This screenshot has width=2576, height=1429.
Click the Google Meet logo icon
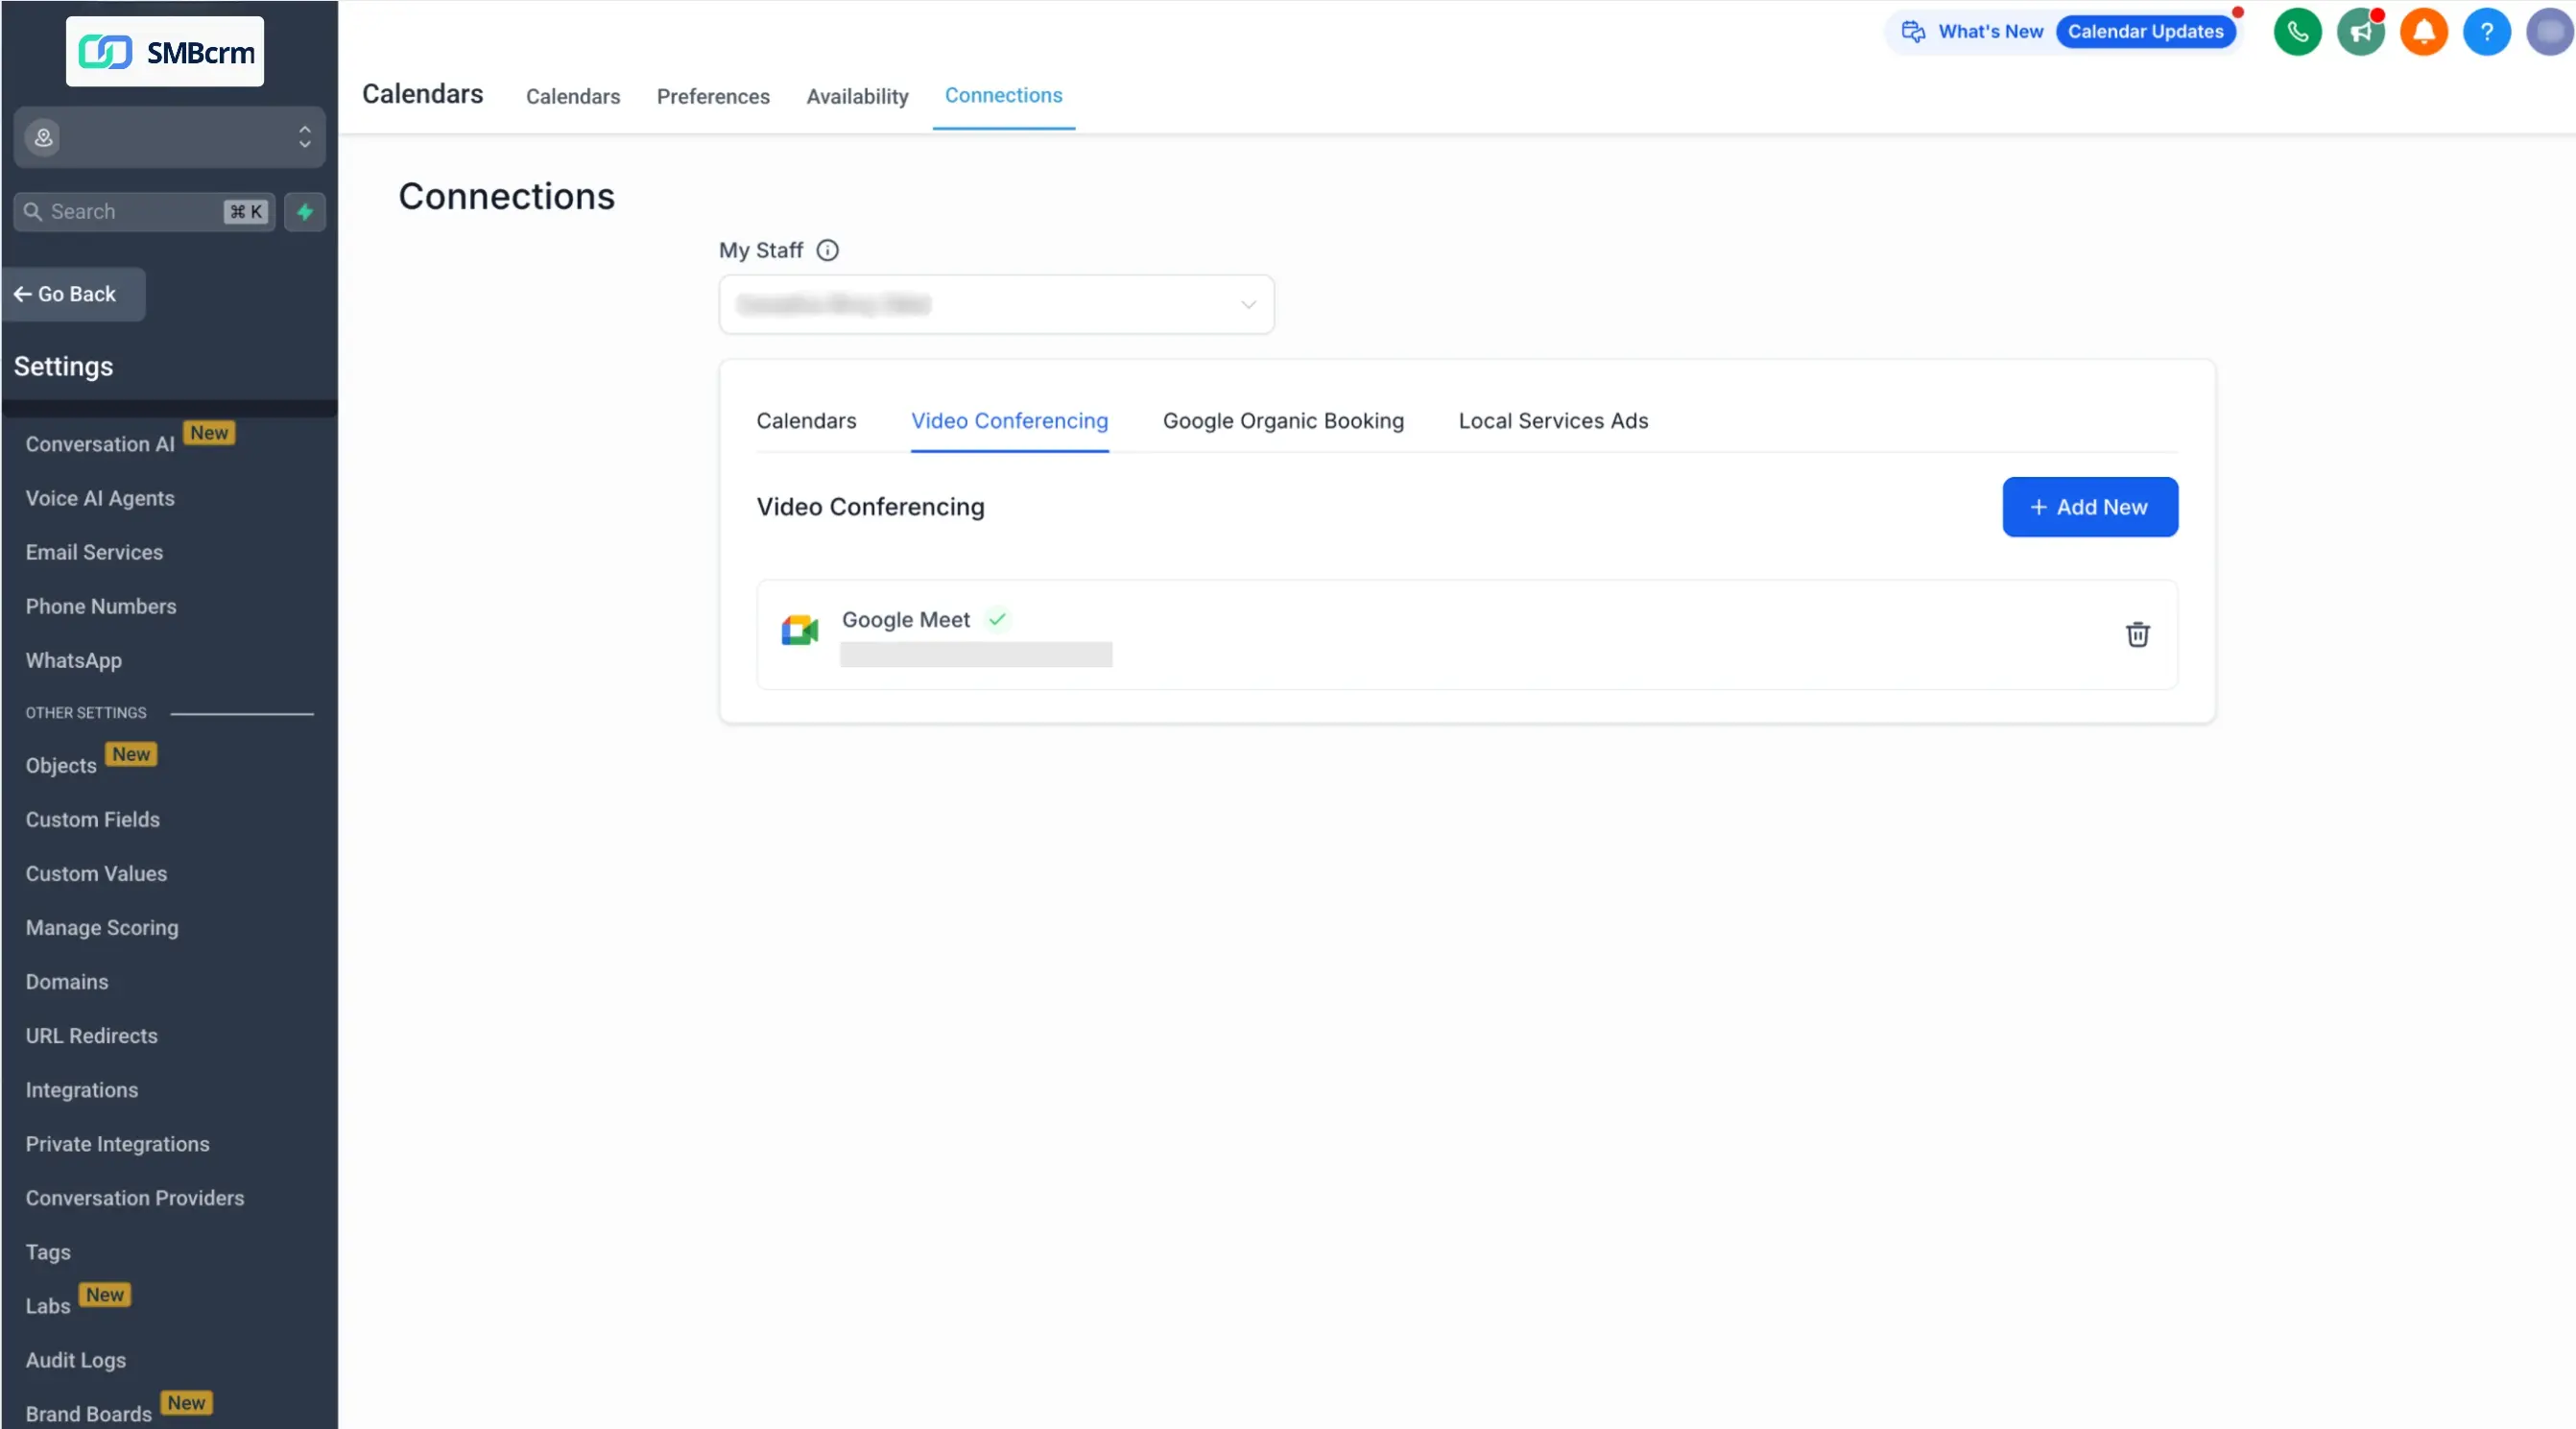[799, 630]
